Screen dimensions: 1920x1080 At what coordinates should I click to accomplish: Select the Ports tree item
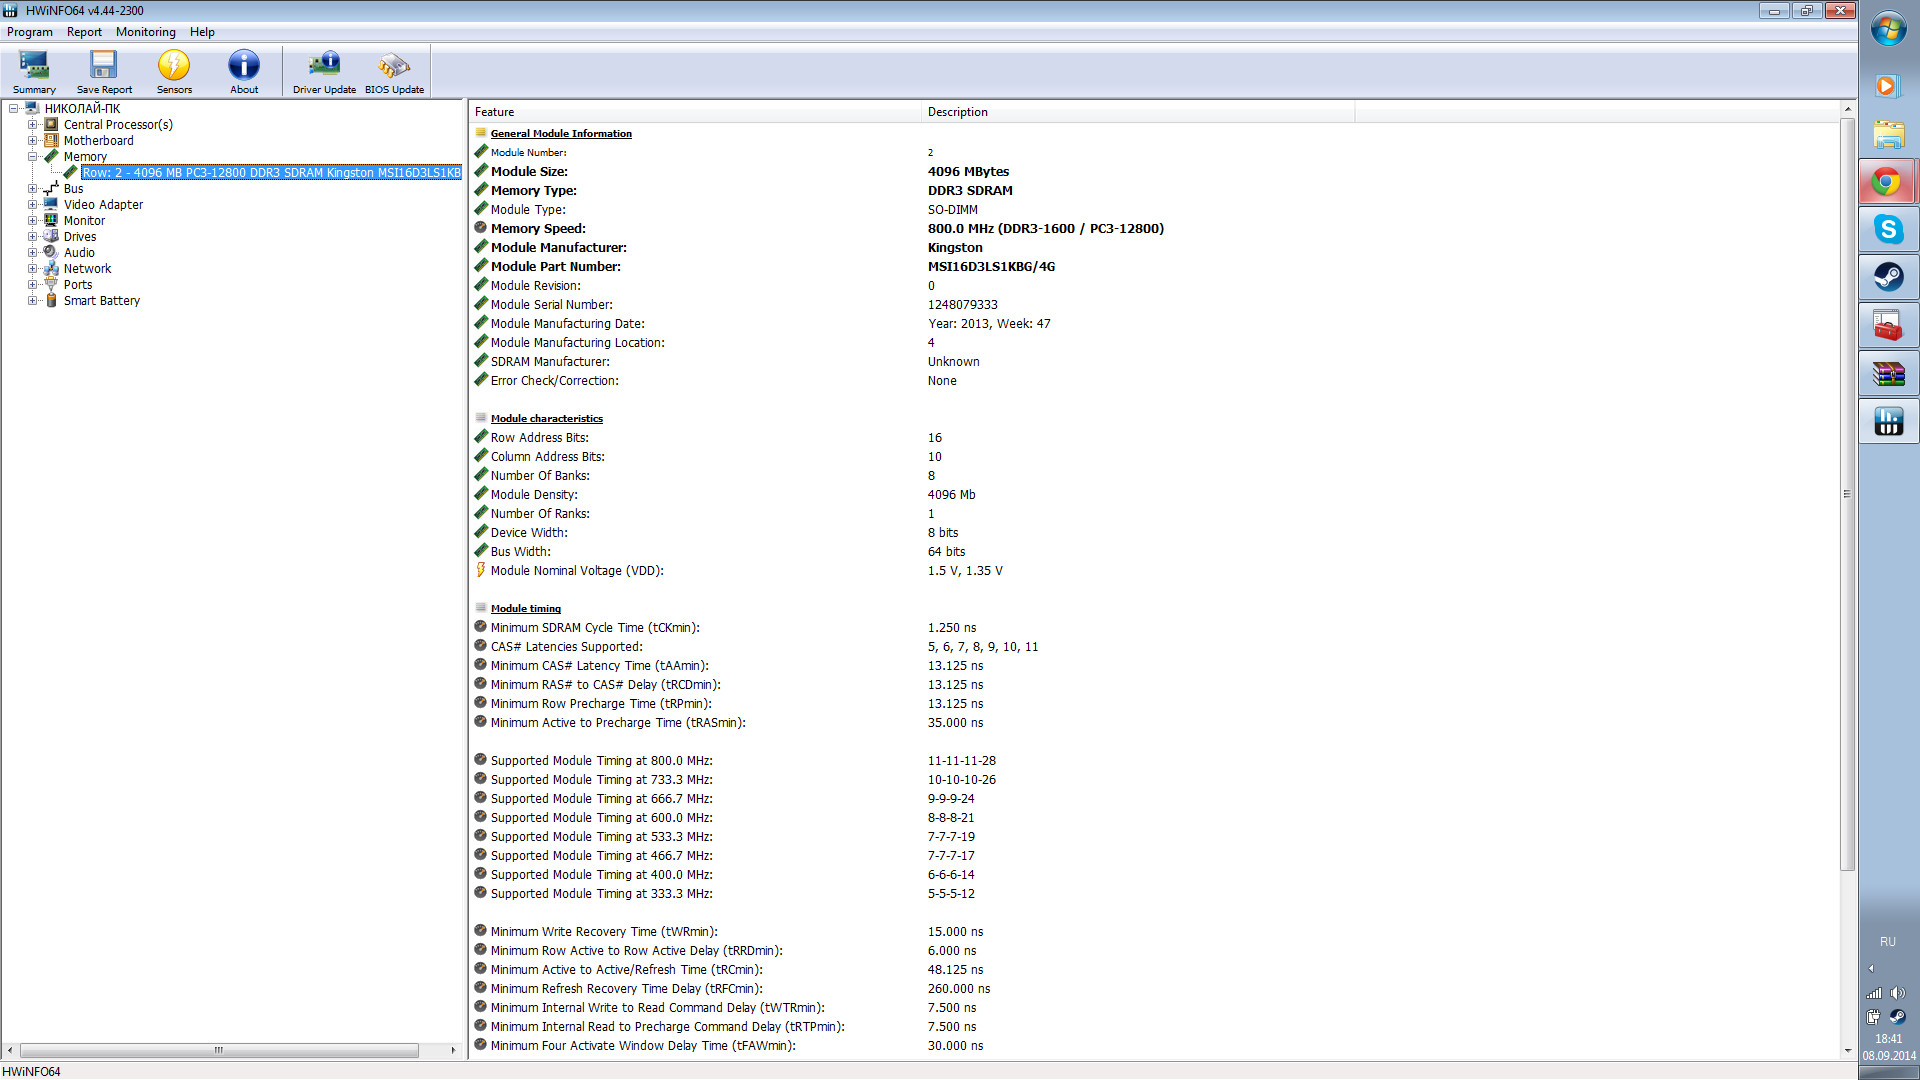(x=78, y=285)
